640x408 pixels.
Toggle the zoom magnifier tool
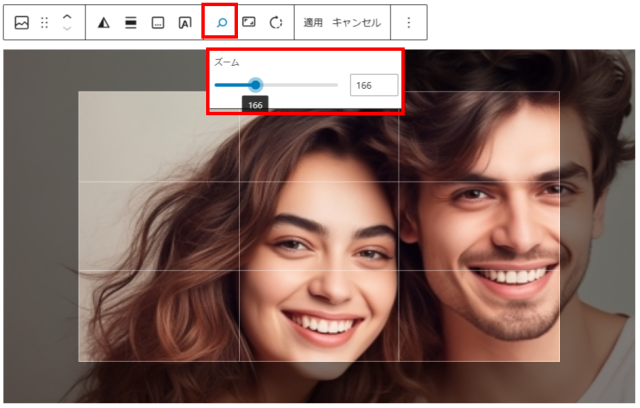click(x=221, y=22)
